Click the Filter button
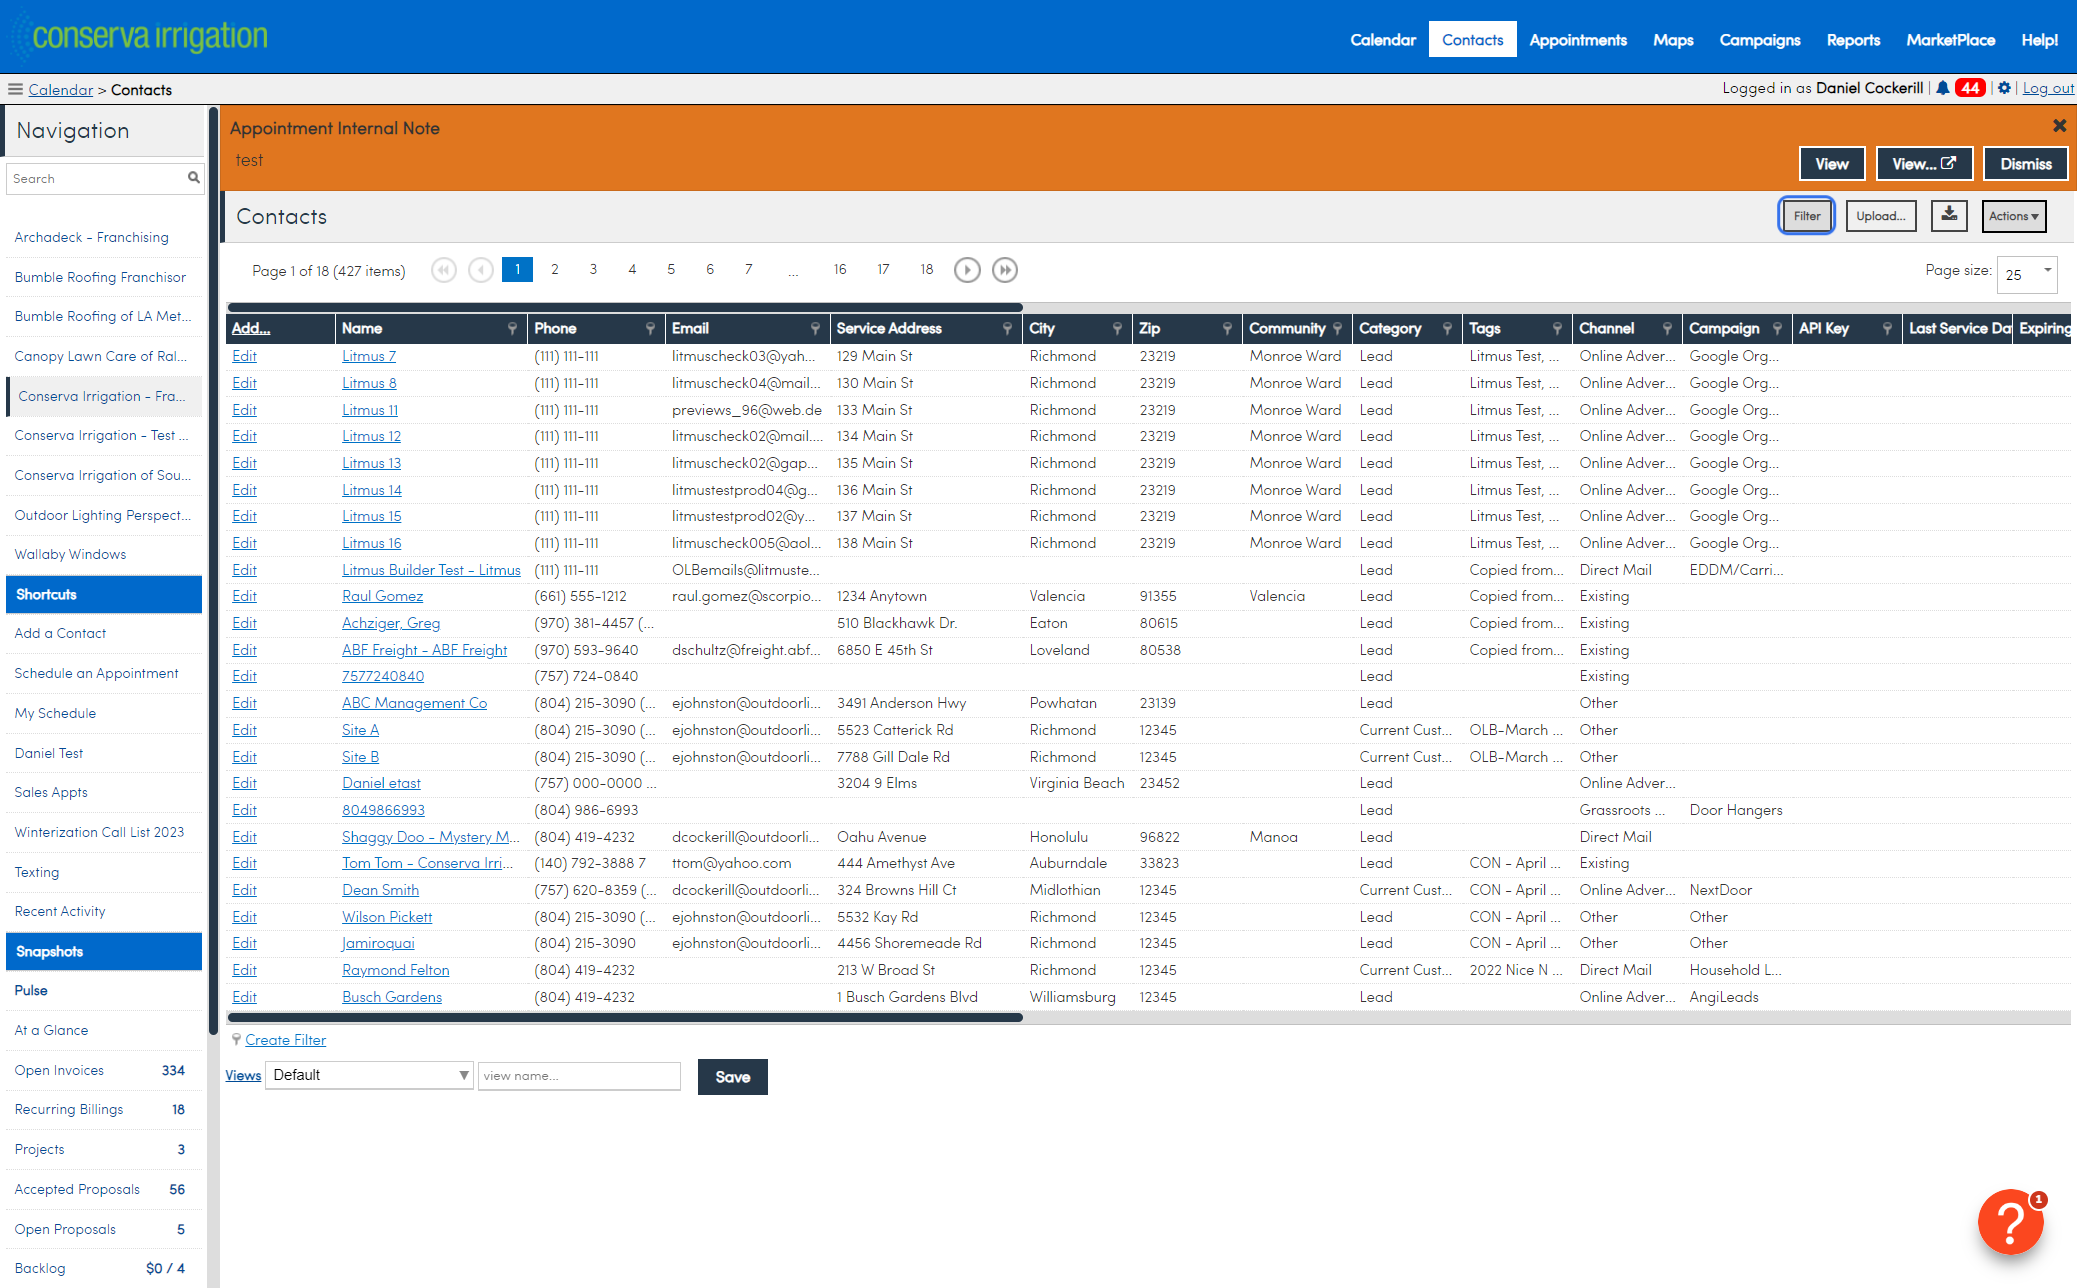2077x1288 pixels. coord(1807,216)
